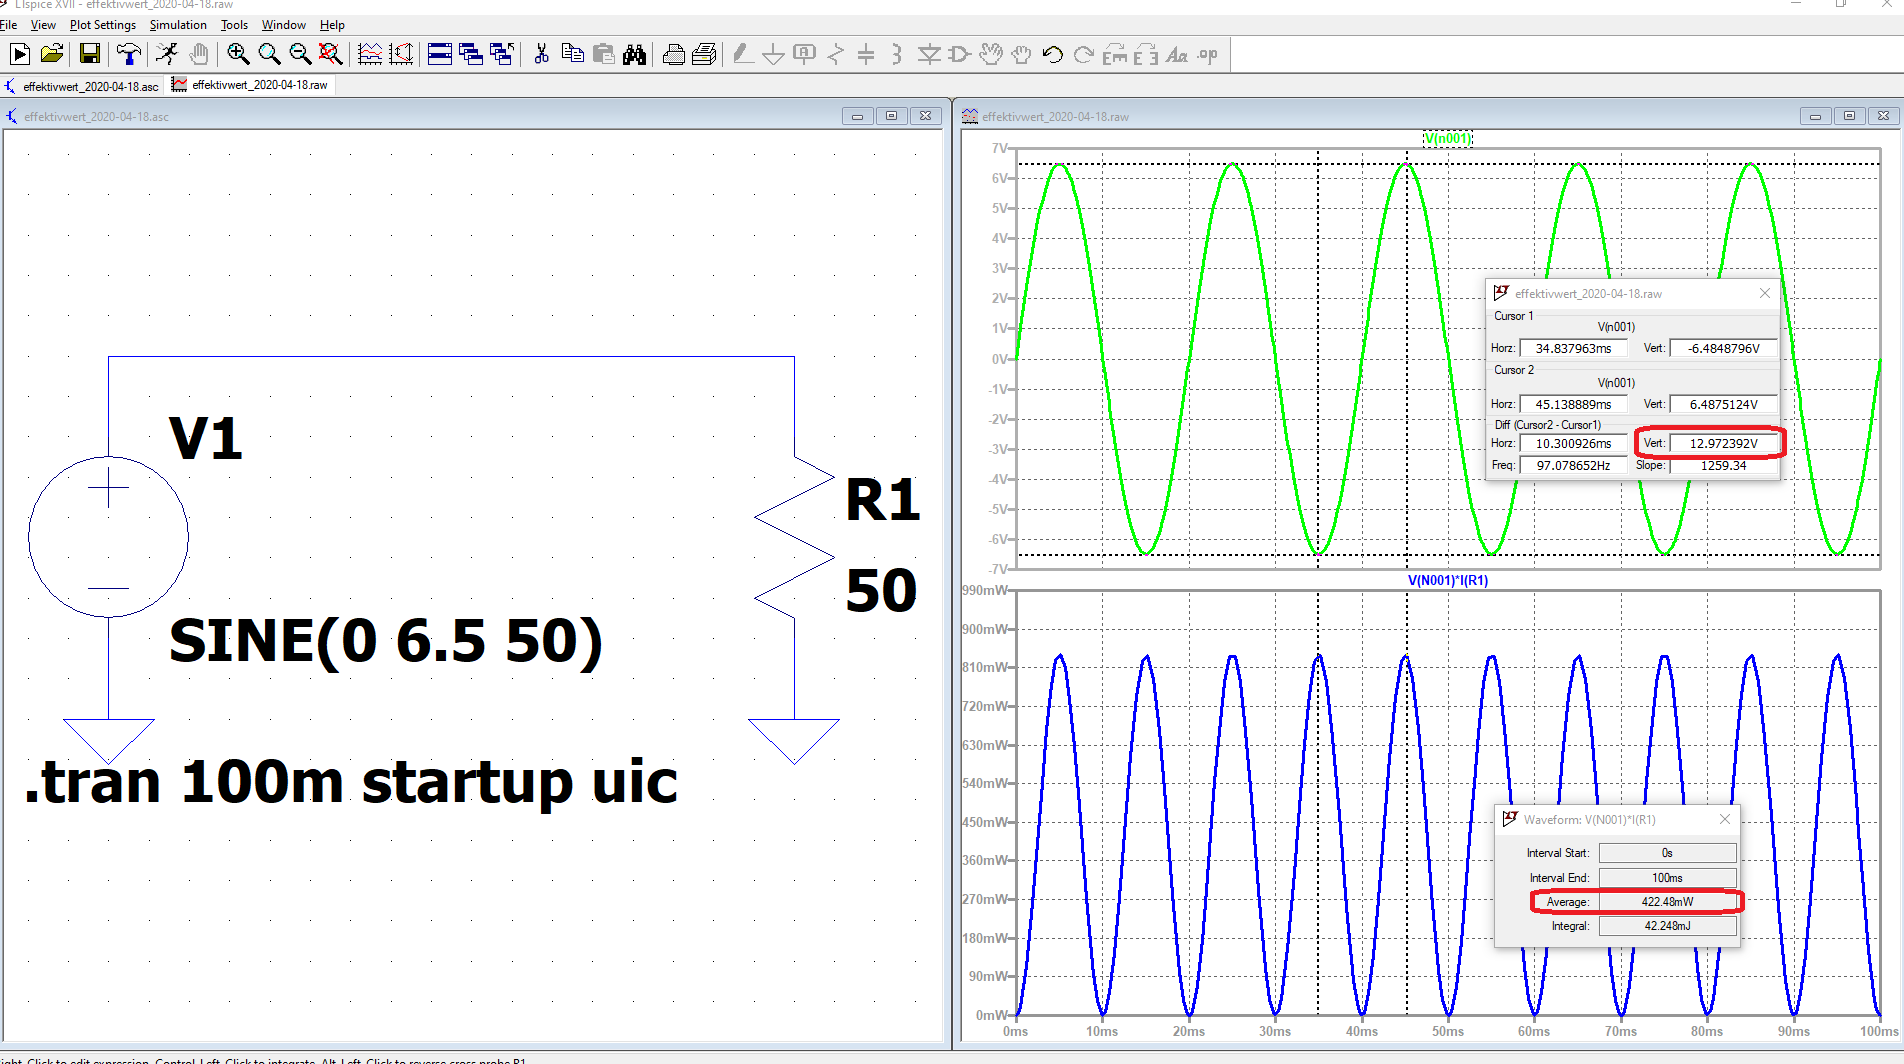1904x1064 pixels.
Task: Click the Place Inductor icon
Action: coord(897,54)
